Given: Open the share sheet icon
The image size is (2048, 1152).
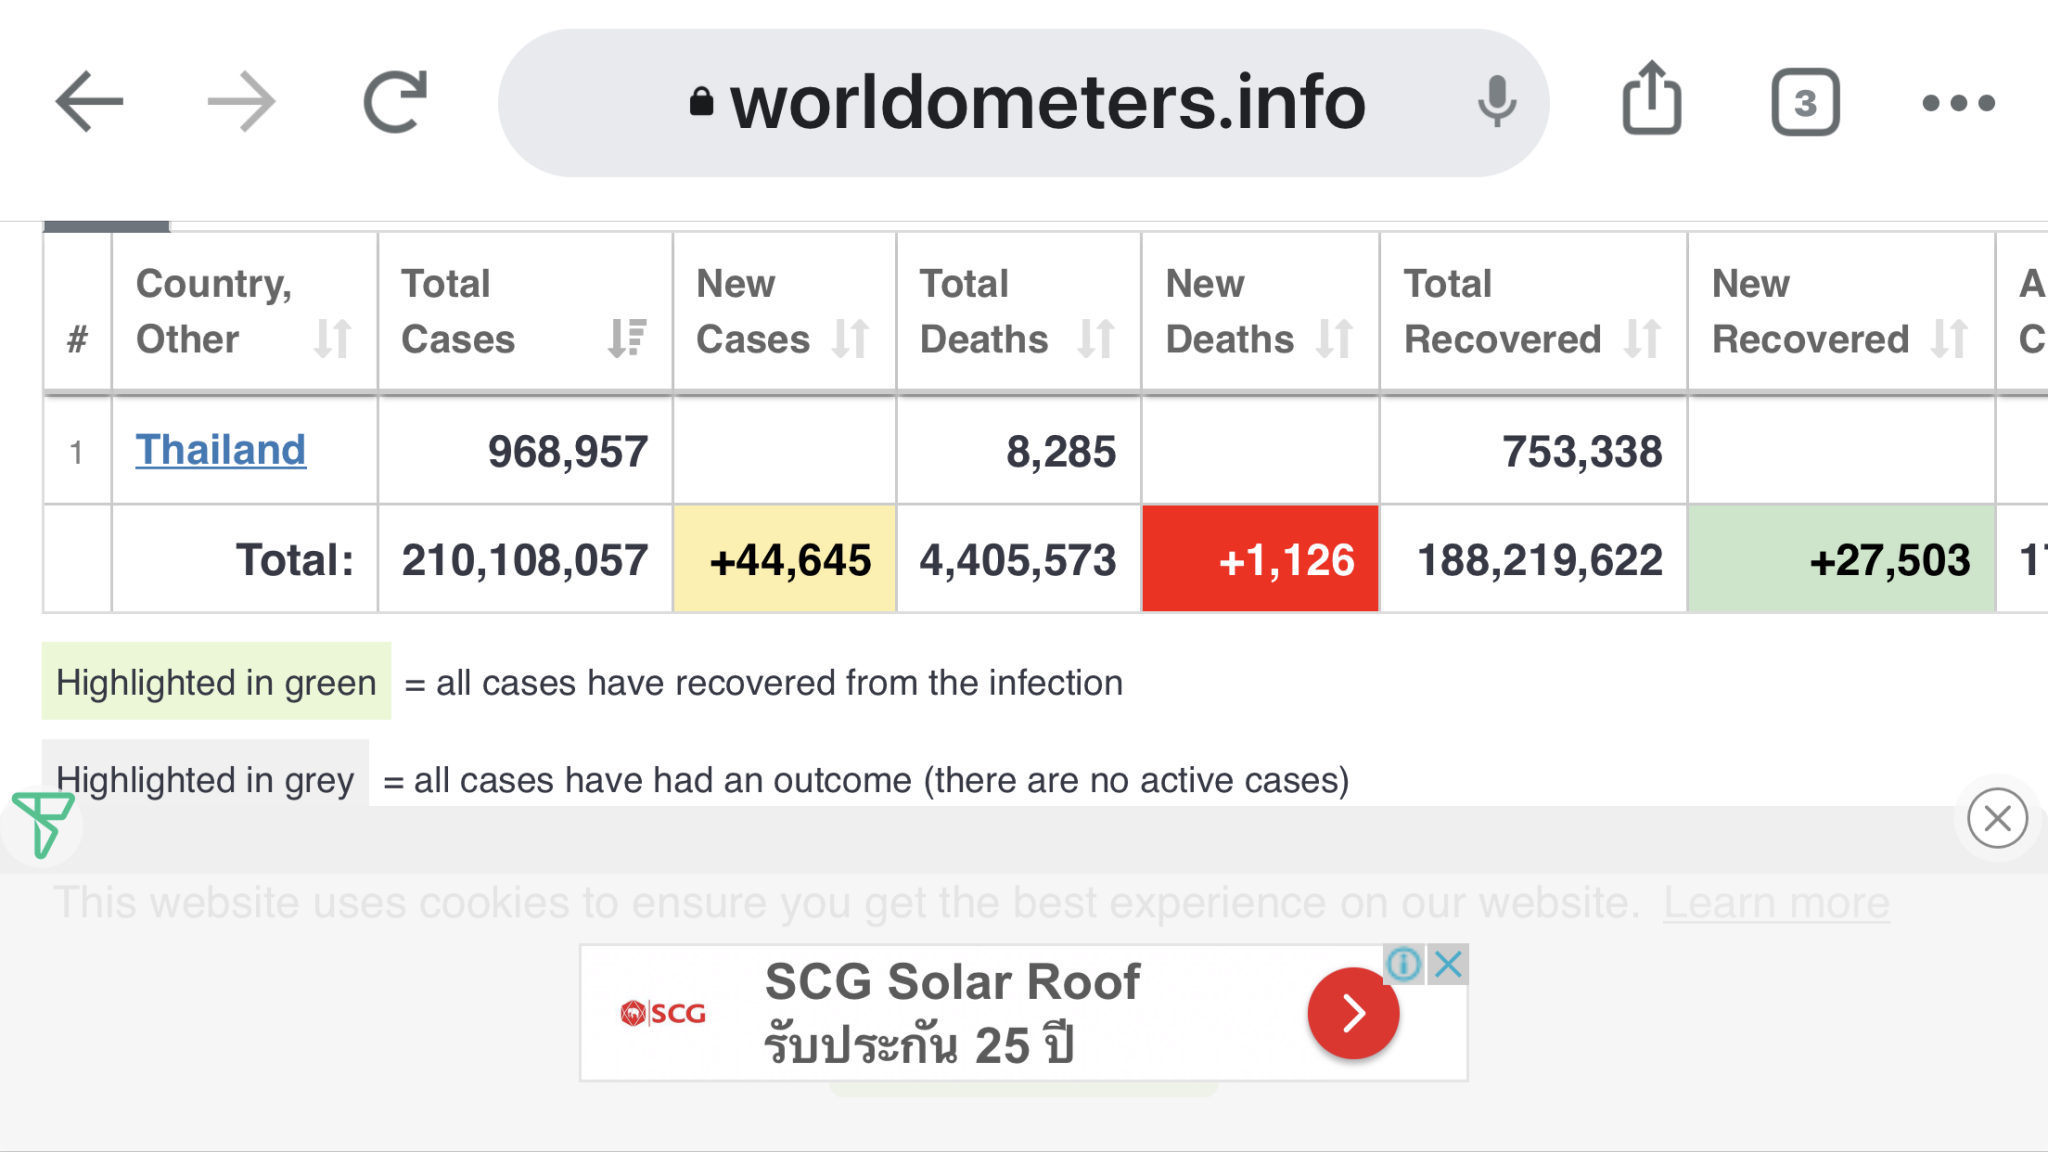Looking at the screenshot, I should tap(1651, 100).
